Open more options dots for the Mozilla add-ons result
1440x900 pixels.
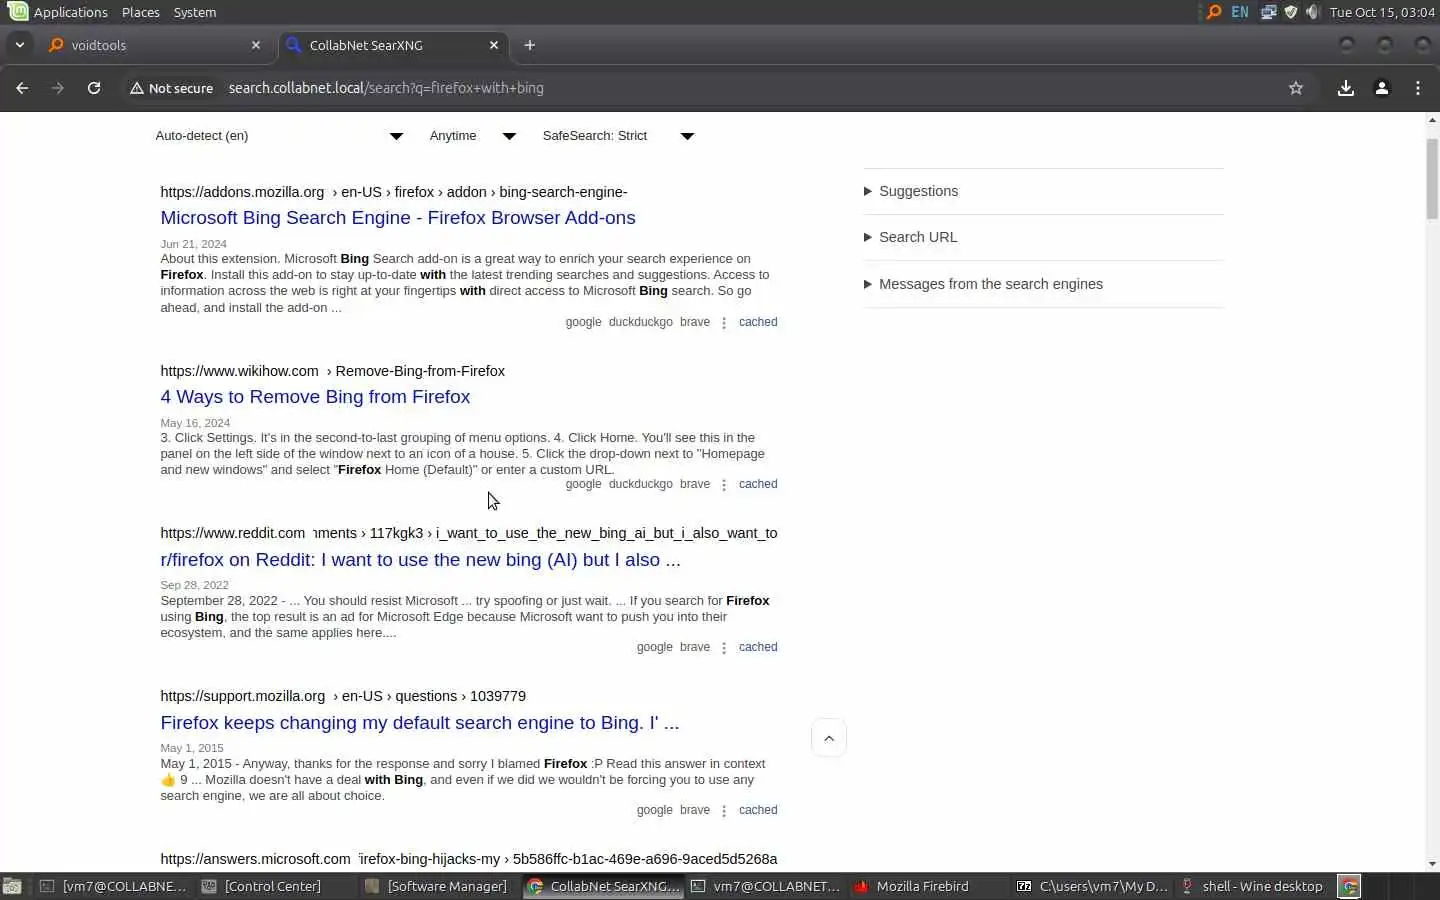(724, 323)
